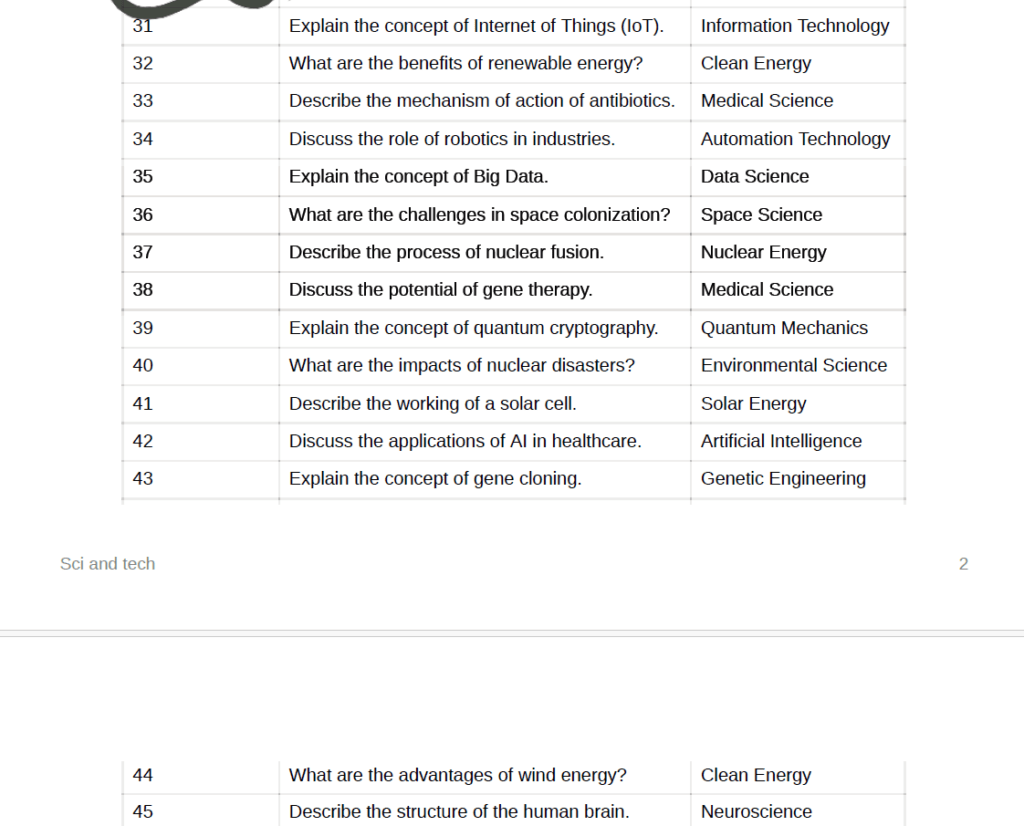1024x826 pixels.
Task: Select the 'Solar Energy' cell
Action: [x=753, y=404]
